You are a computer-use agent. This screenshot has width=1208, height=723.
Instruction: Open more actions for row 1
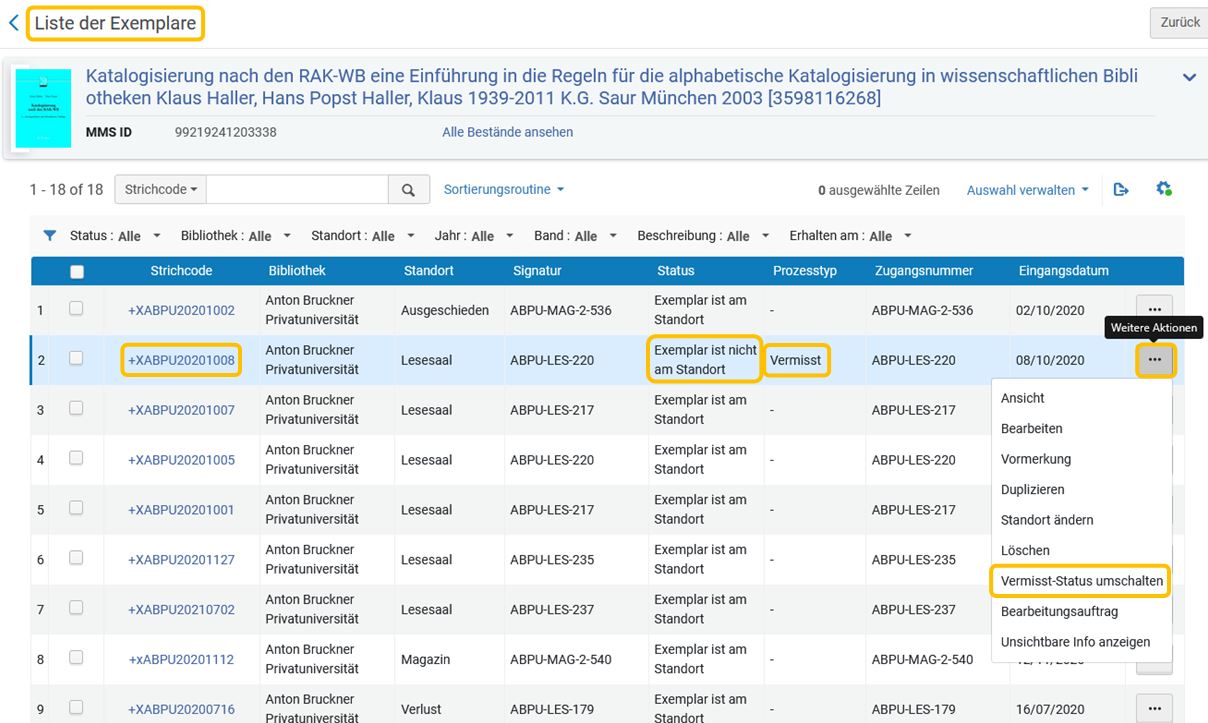point(1154,309)
